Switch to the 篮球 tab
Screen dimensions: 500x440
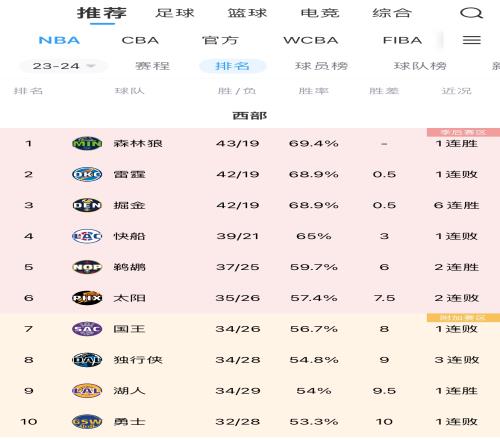point(247,13)
